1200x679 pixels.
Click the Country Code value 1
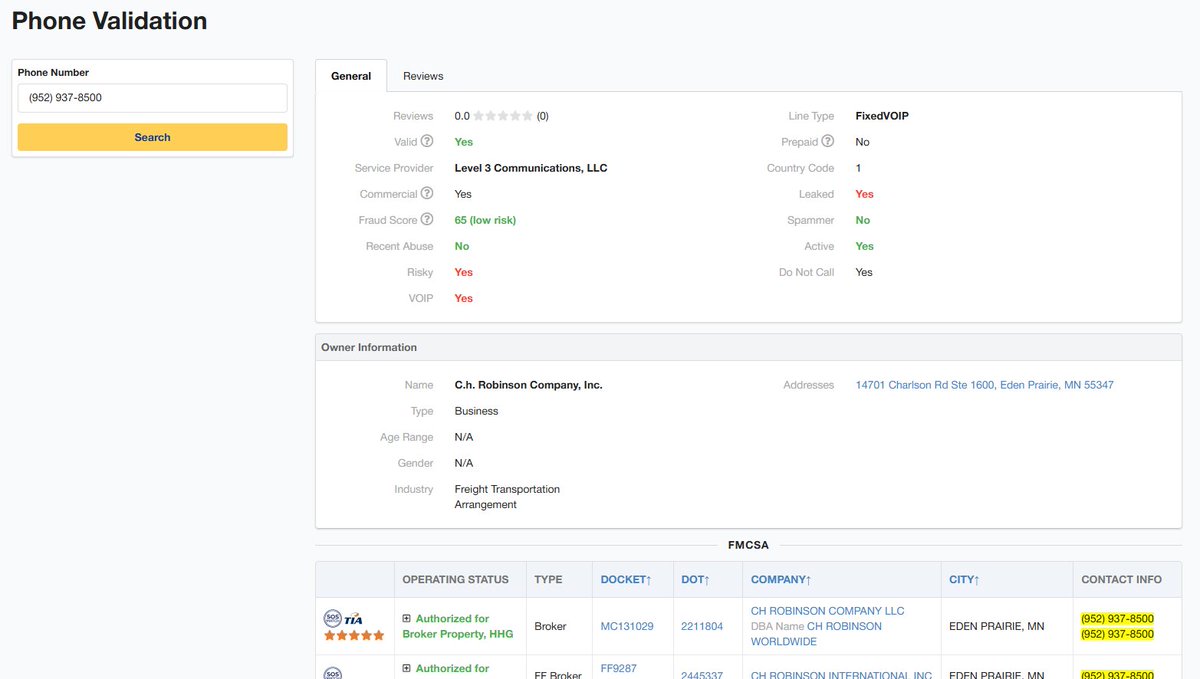[x=859, y=168]
